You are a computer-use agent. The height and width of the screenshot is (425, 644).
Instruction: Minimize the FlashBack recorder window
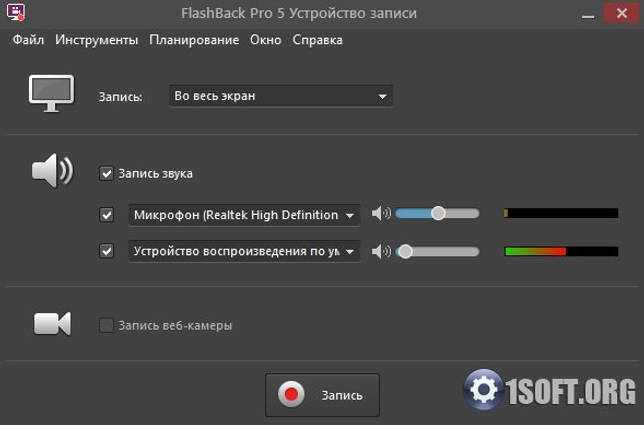pyautogui.click(x=588, y=14)
